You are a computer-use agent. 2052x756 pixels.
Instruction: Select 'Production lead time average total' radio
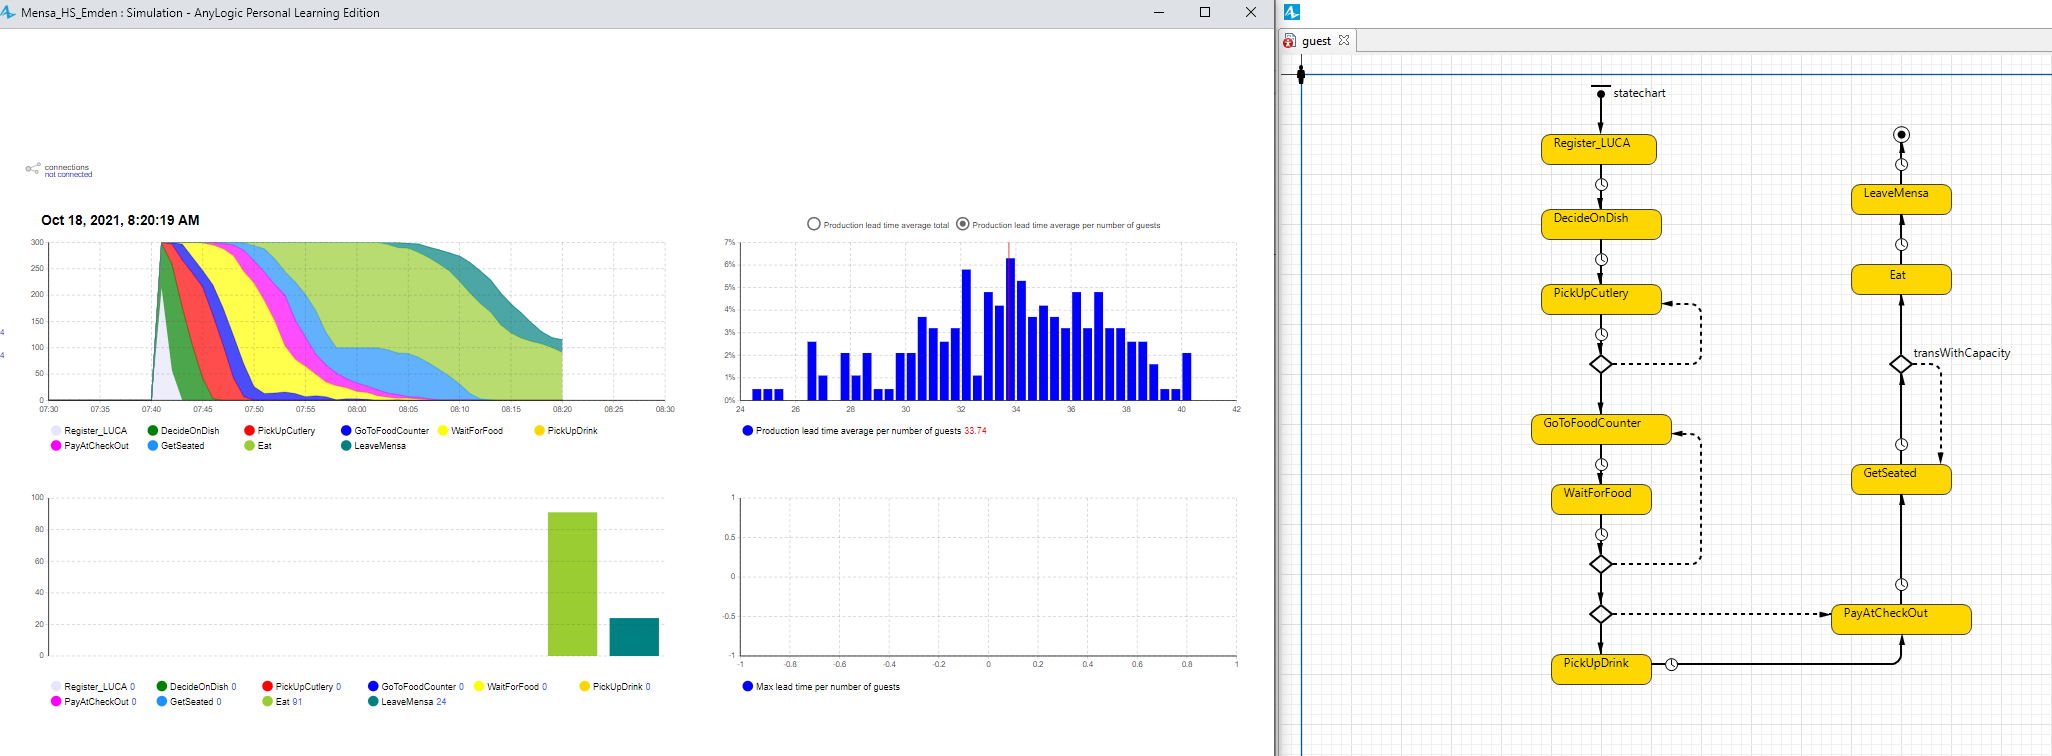[814, 224]
